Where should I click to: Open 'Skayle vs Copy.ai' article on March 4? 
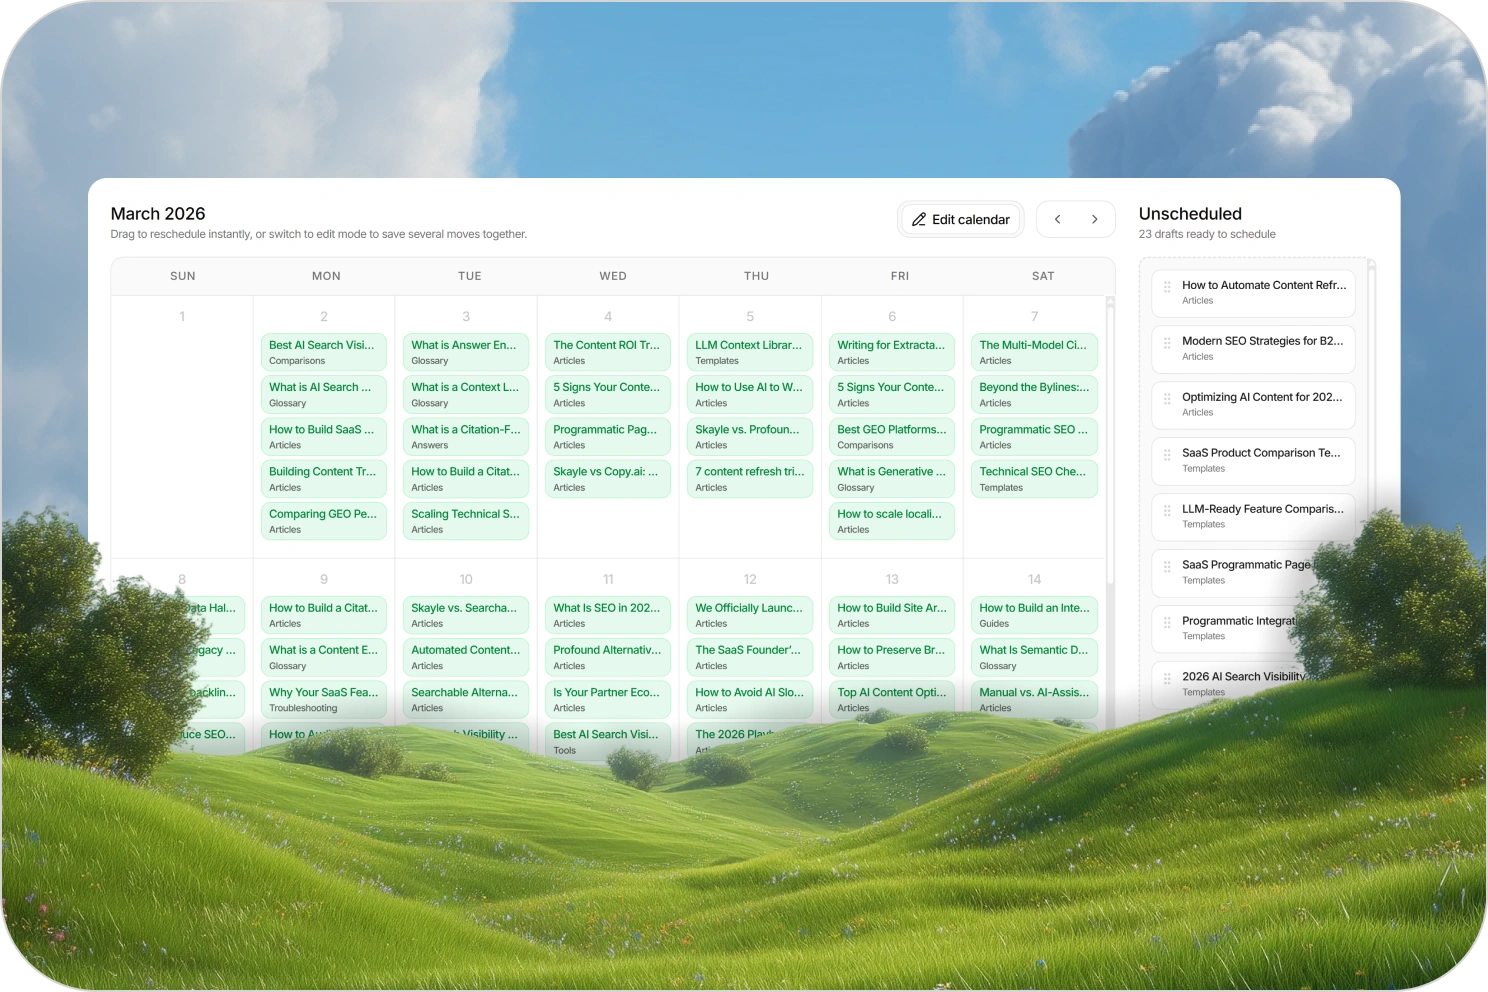[607, 478]
